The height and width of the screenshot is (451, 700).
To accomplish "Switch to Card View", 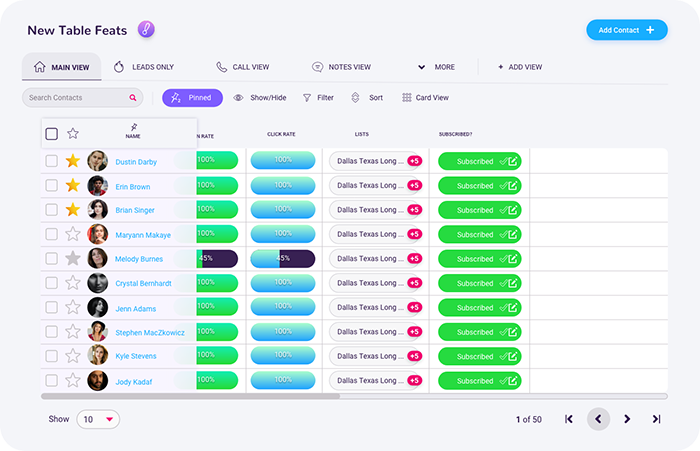I will point(425,97).
